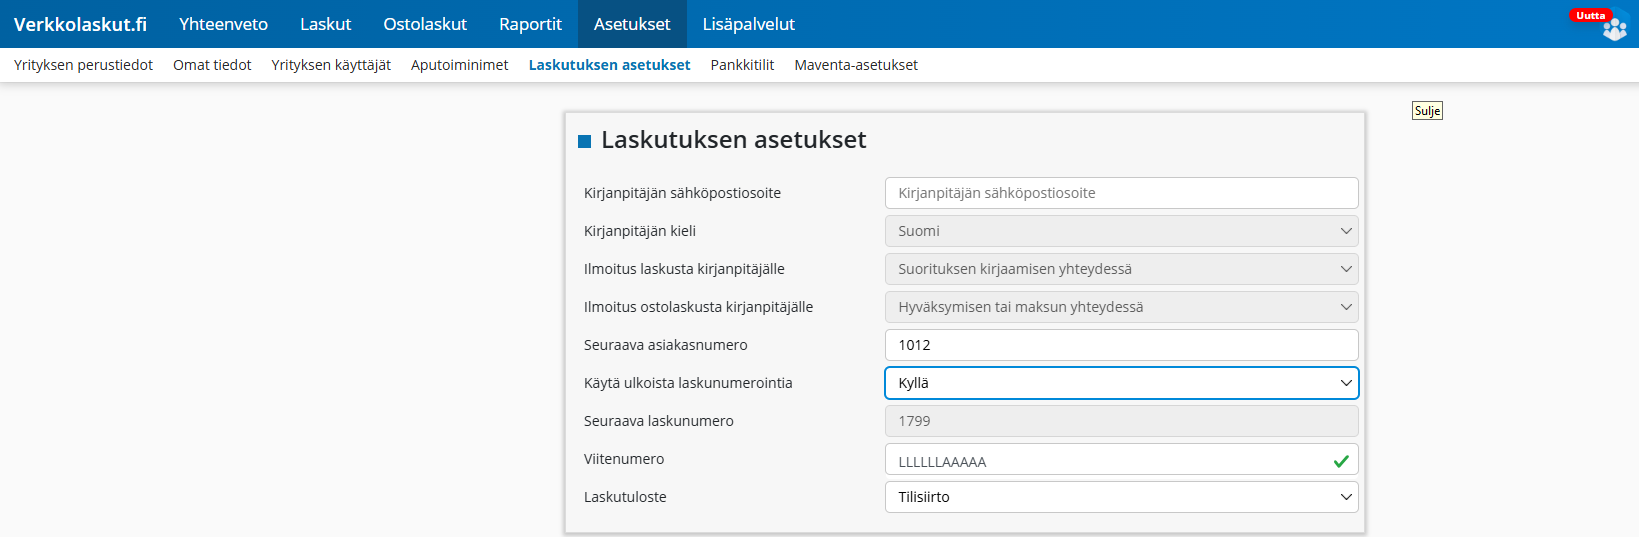The height and width of the screenshot is (537, 1639).
Task: Go to the Laskut menu
Action: (325, 24)
